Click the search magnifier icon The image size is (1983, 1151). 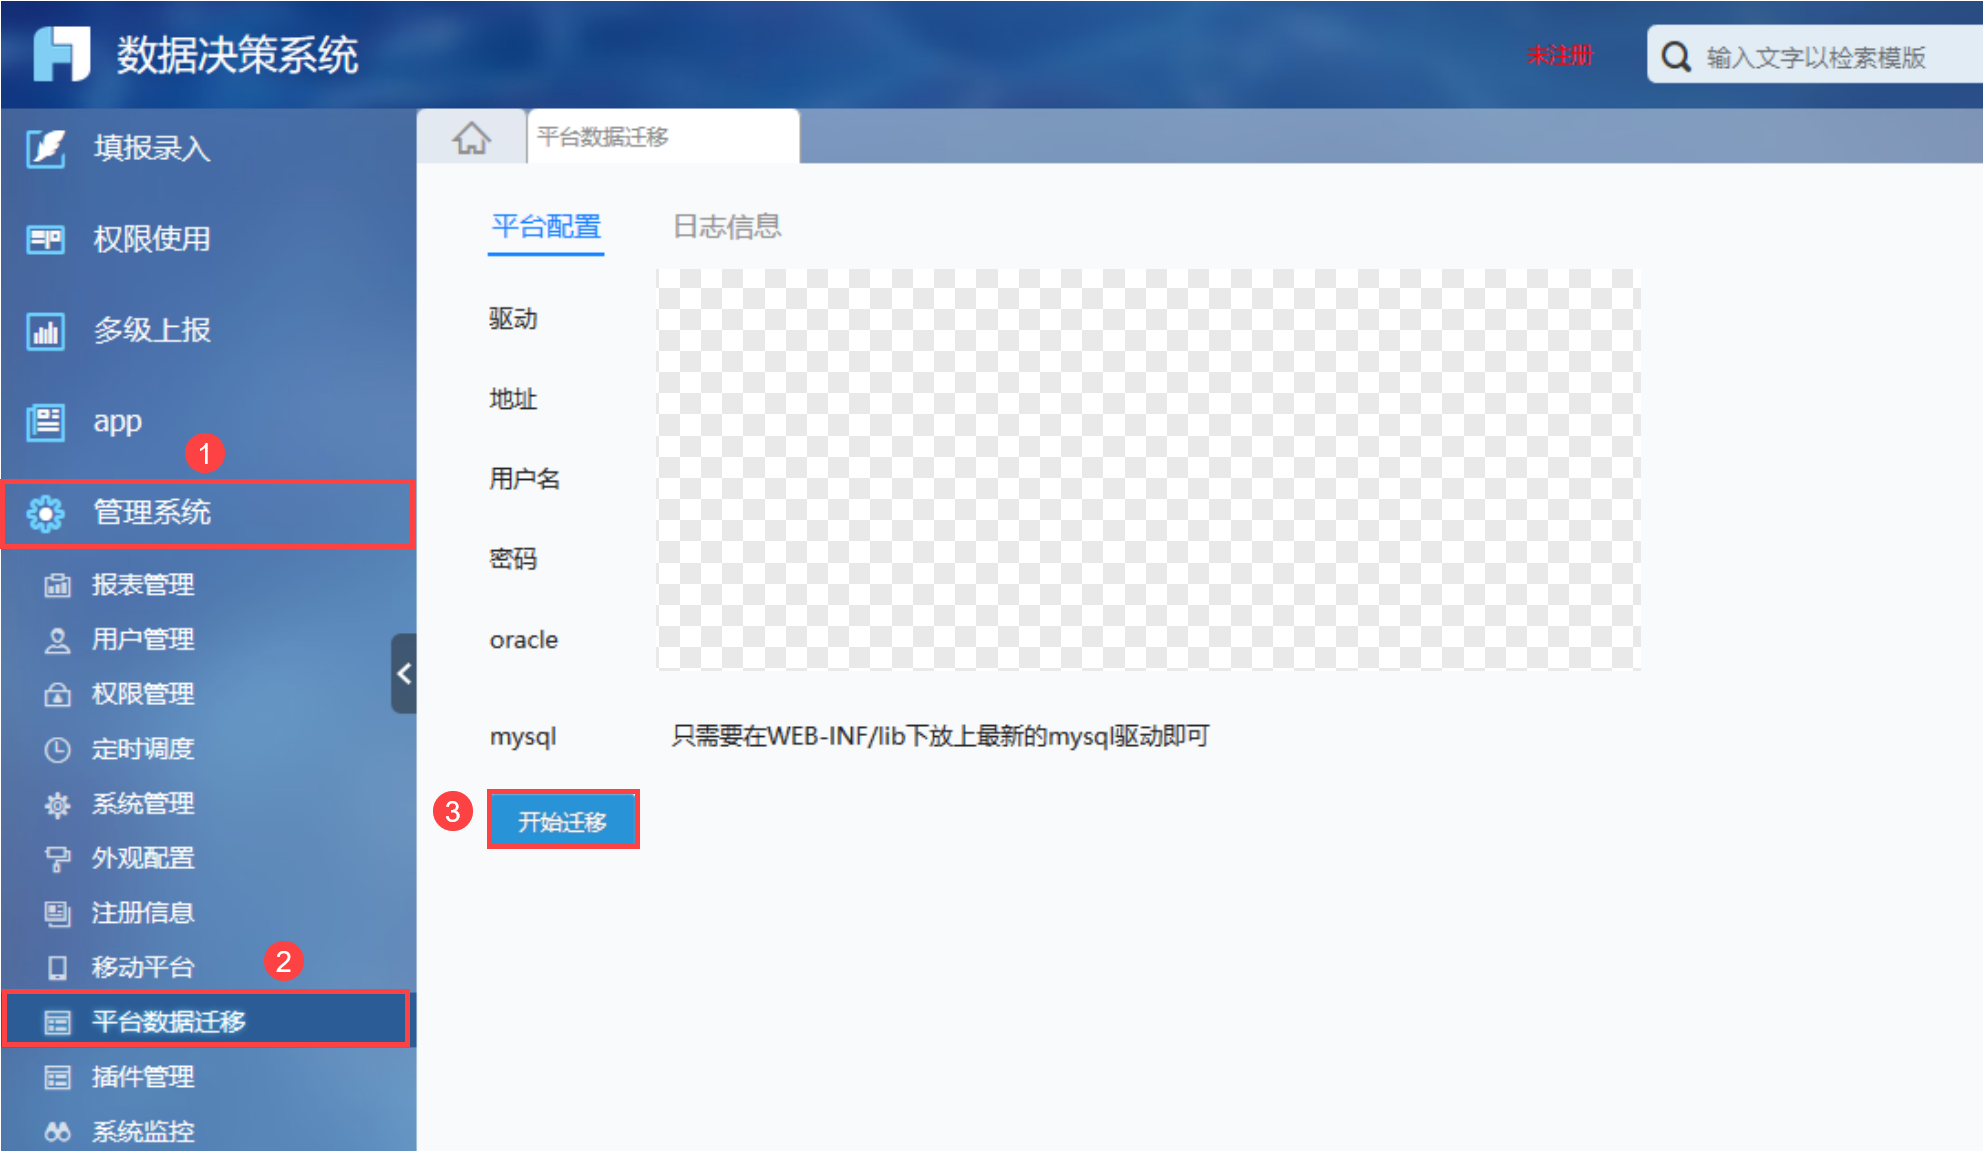(1676, 56)
